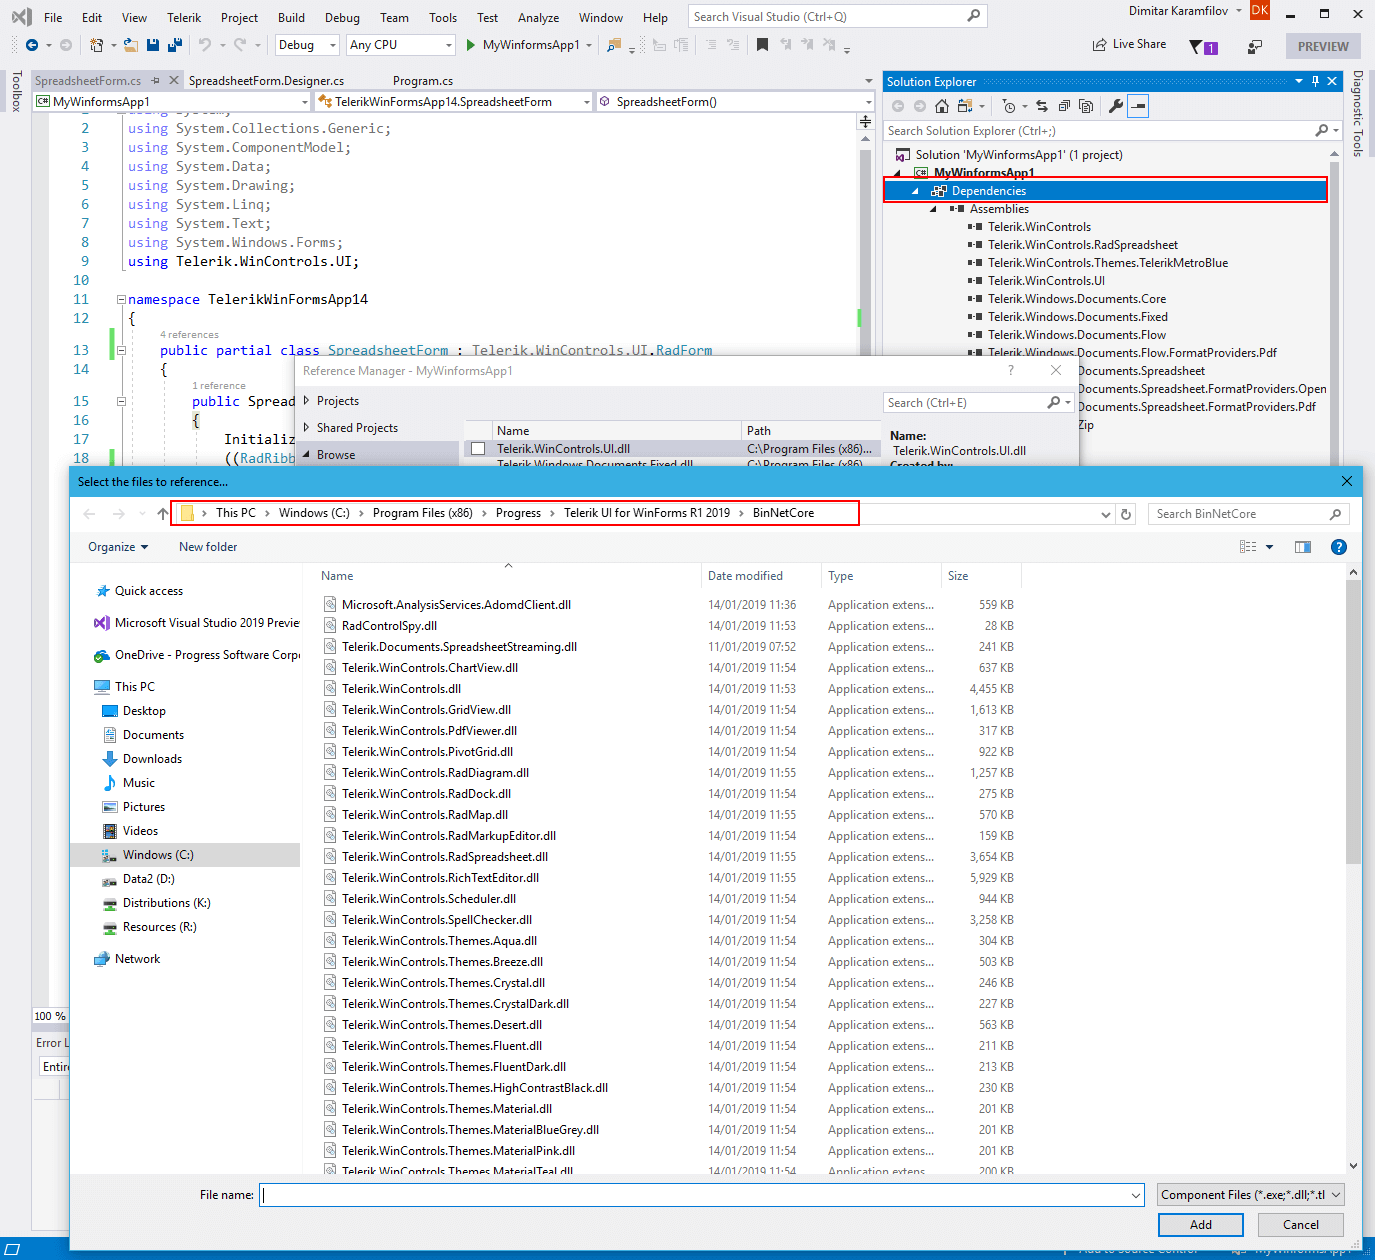Undo the last action via toolbar arrow
Screen dimensions: 1375x1260
tap(204, 45)
